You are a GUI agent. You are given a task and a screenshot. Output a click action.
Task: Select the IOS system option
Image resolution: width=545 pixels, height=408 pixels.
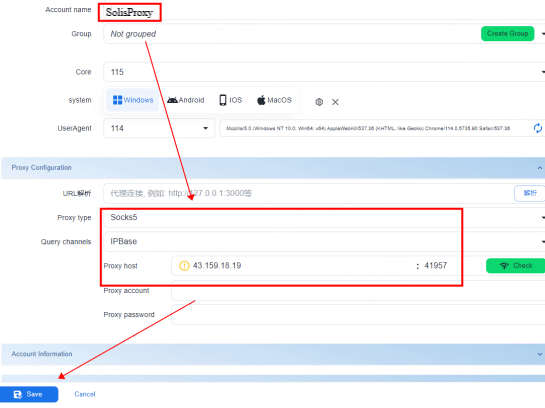click(x=230, y=100)
